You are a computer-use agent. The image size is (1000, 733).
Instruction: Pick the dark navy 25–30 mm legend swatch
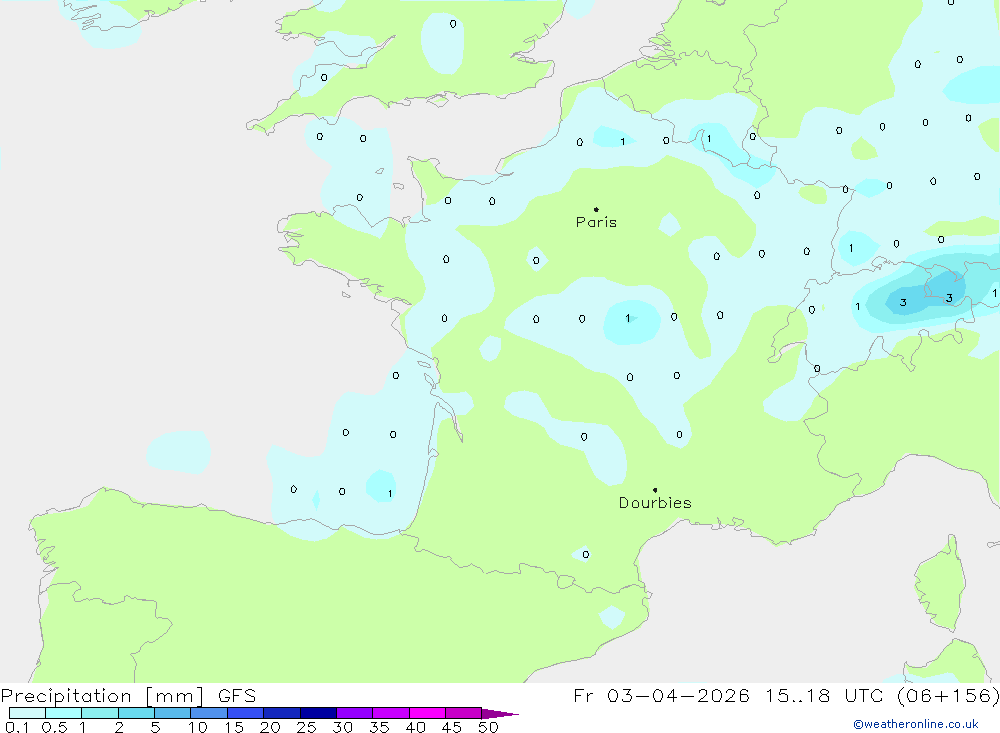tap(318, 713)
